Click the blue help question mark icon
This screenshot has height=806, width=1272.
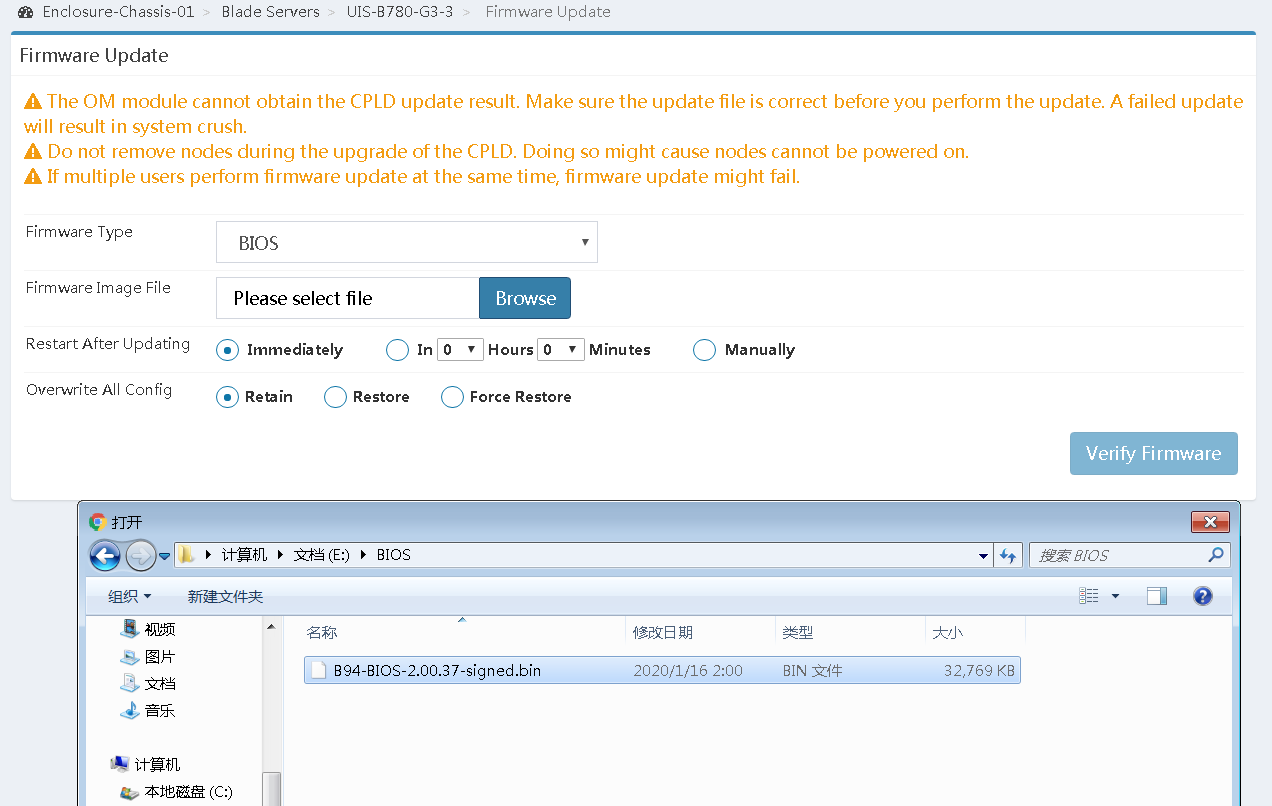click(x=1203, y=596)
